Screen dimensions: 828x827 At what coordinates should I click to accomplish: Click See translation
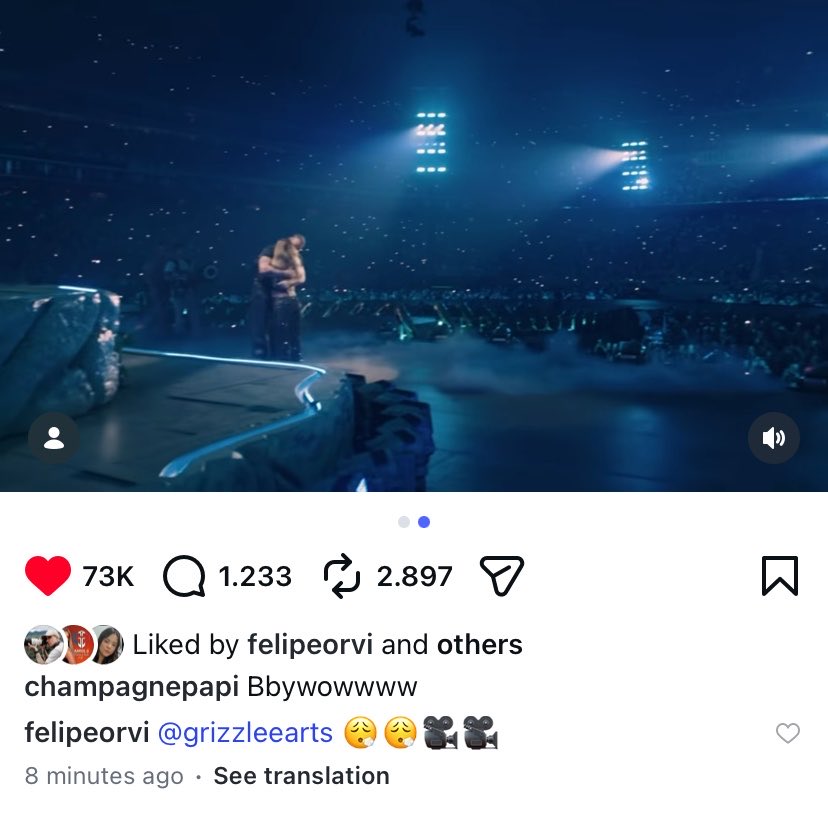tap(302, 776)
